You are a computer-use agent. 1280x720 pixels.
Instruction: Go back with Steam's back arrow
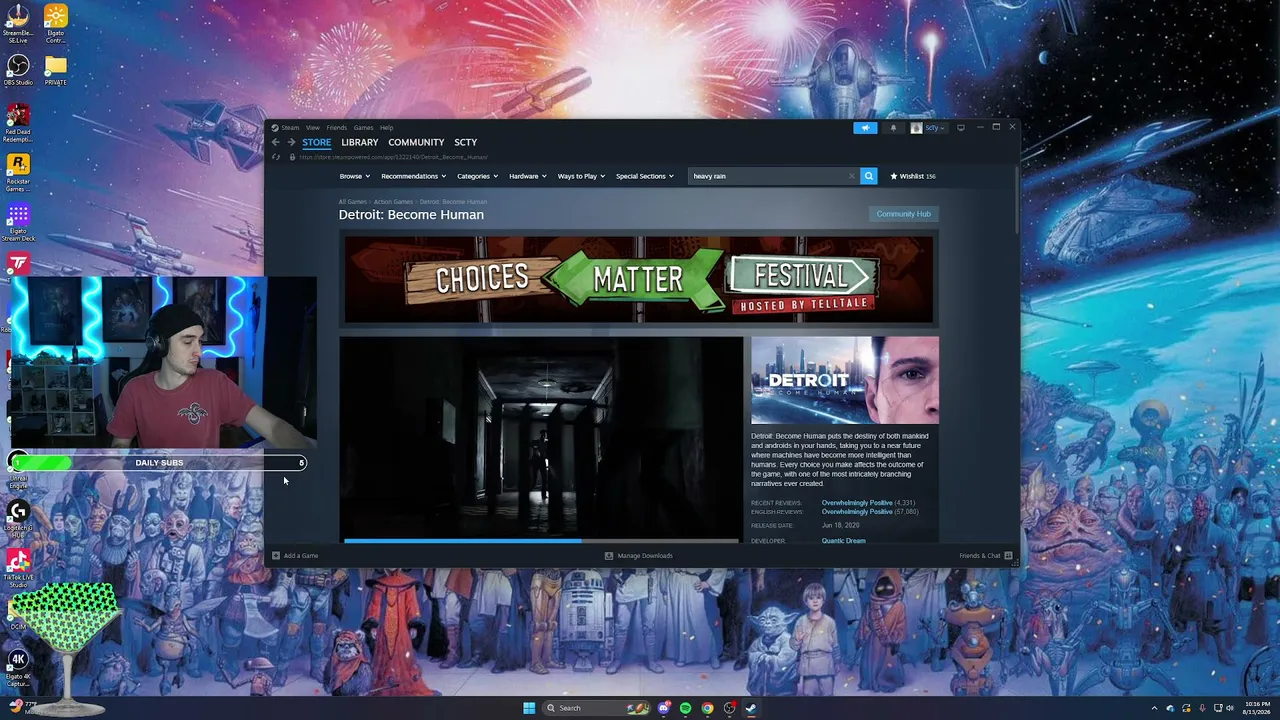[x=276, y=142]
